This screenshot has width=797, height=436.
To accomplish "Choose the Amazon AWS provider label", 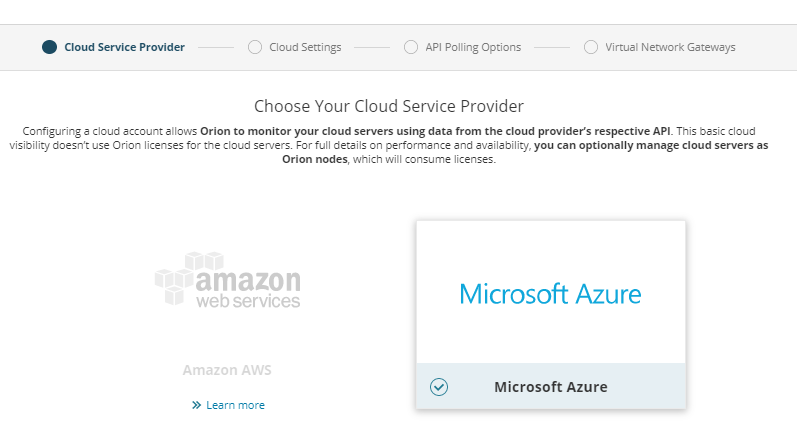I will click(x=227, y=370).
